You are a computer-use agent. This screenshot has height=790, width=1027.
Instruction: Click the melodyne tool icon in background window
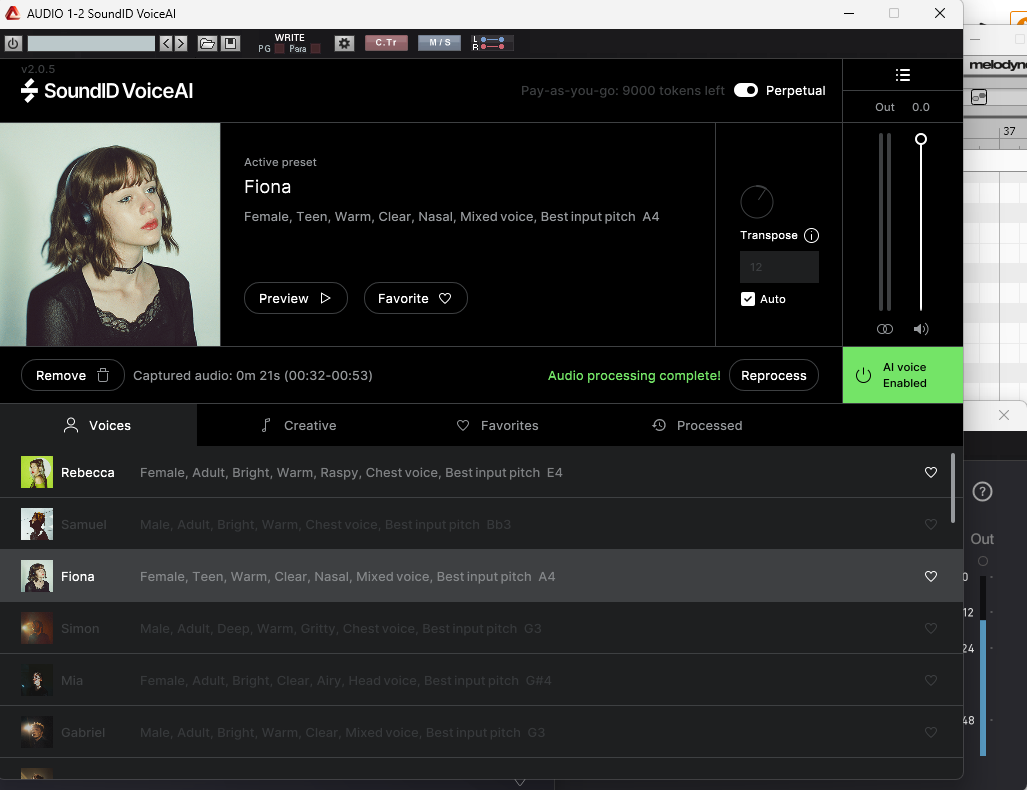(x=979, y=97)
